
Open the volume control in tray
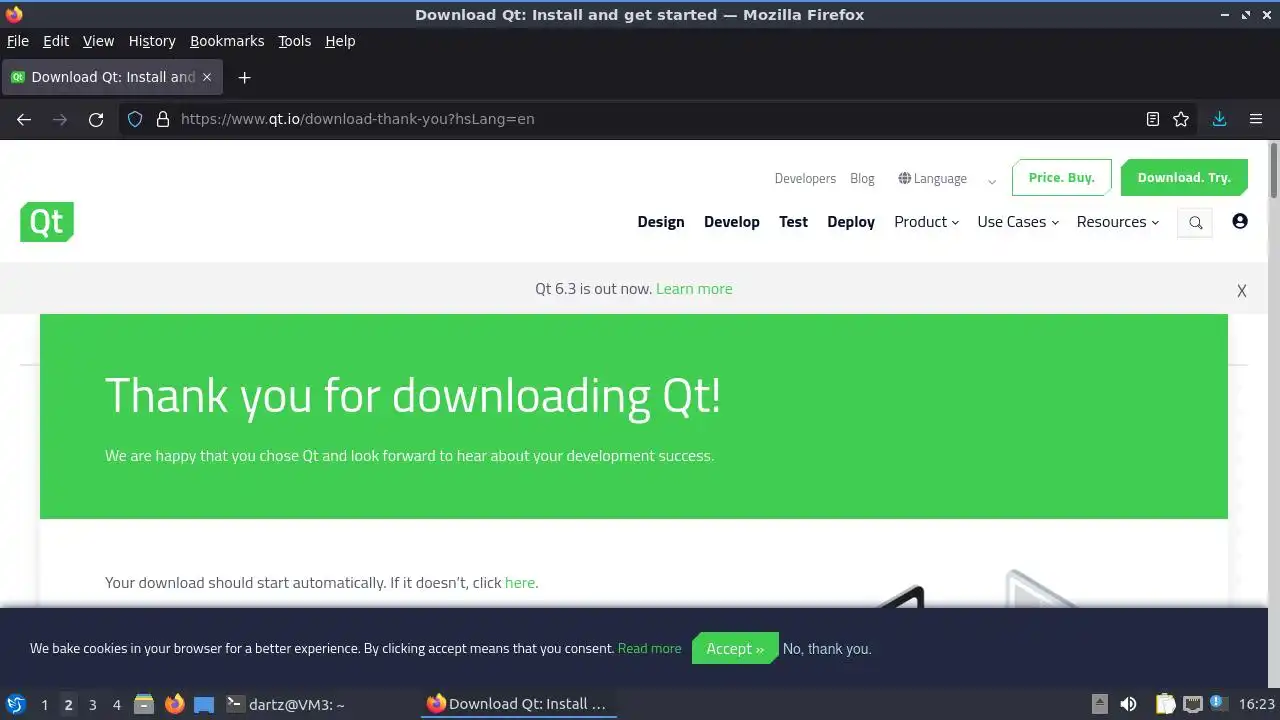(x=1128, y=704)
